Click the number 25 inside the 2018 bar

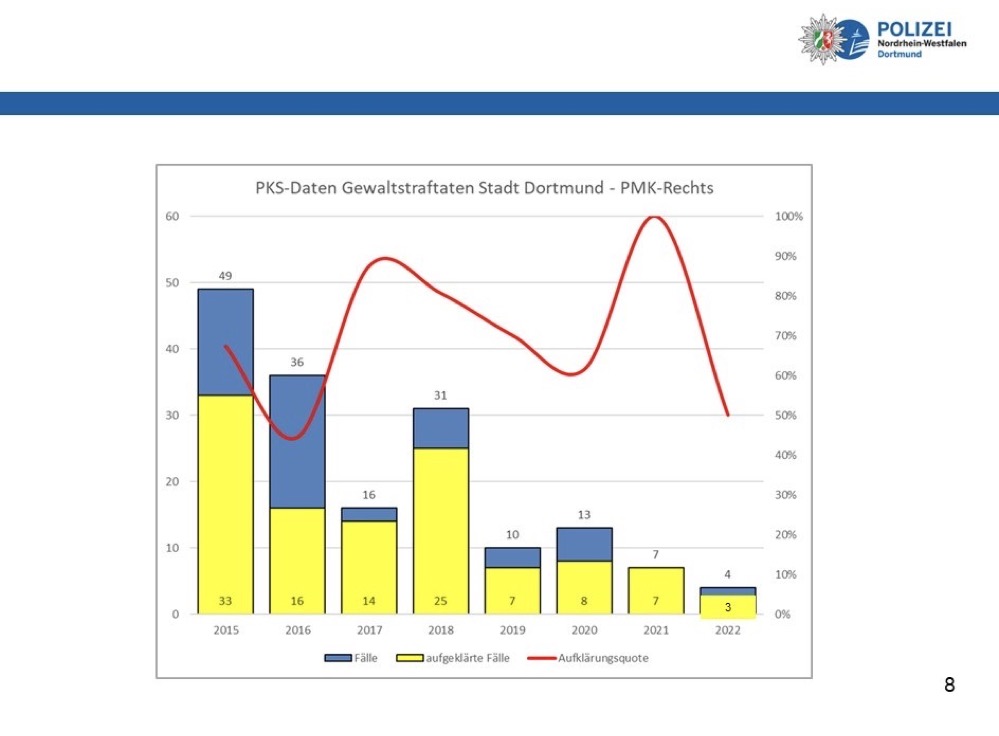click(x=440, y=601)
